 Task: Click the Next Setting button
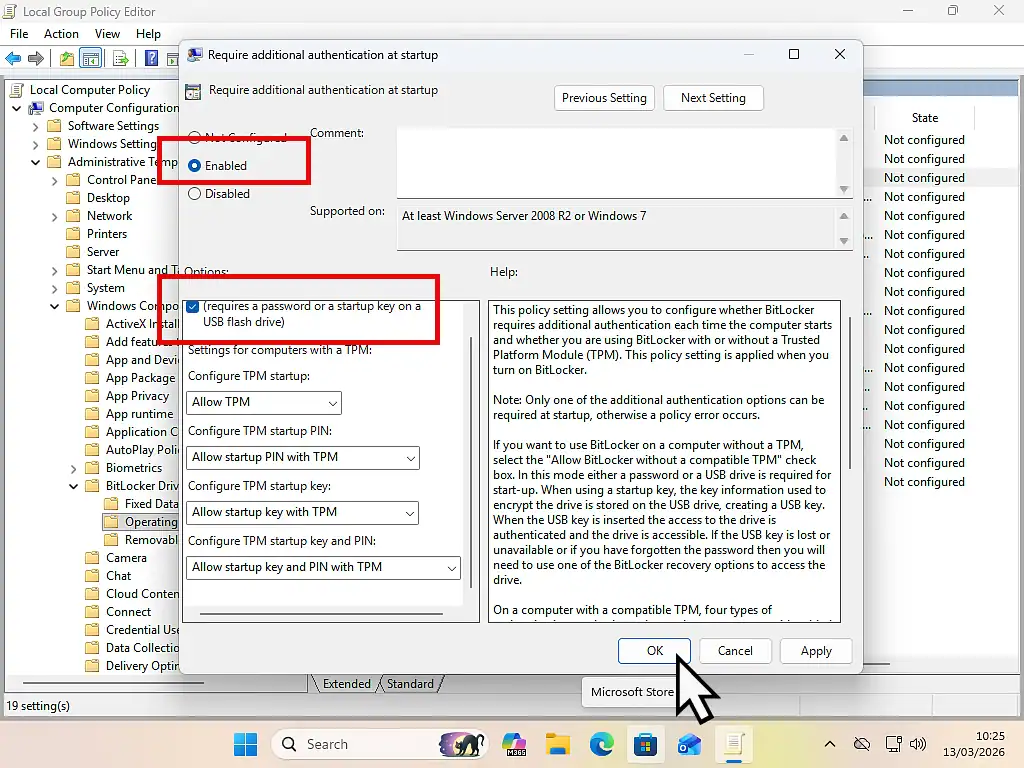(713, 98)
